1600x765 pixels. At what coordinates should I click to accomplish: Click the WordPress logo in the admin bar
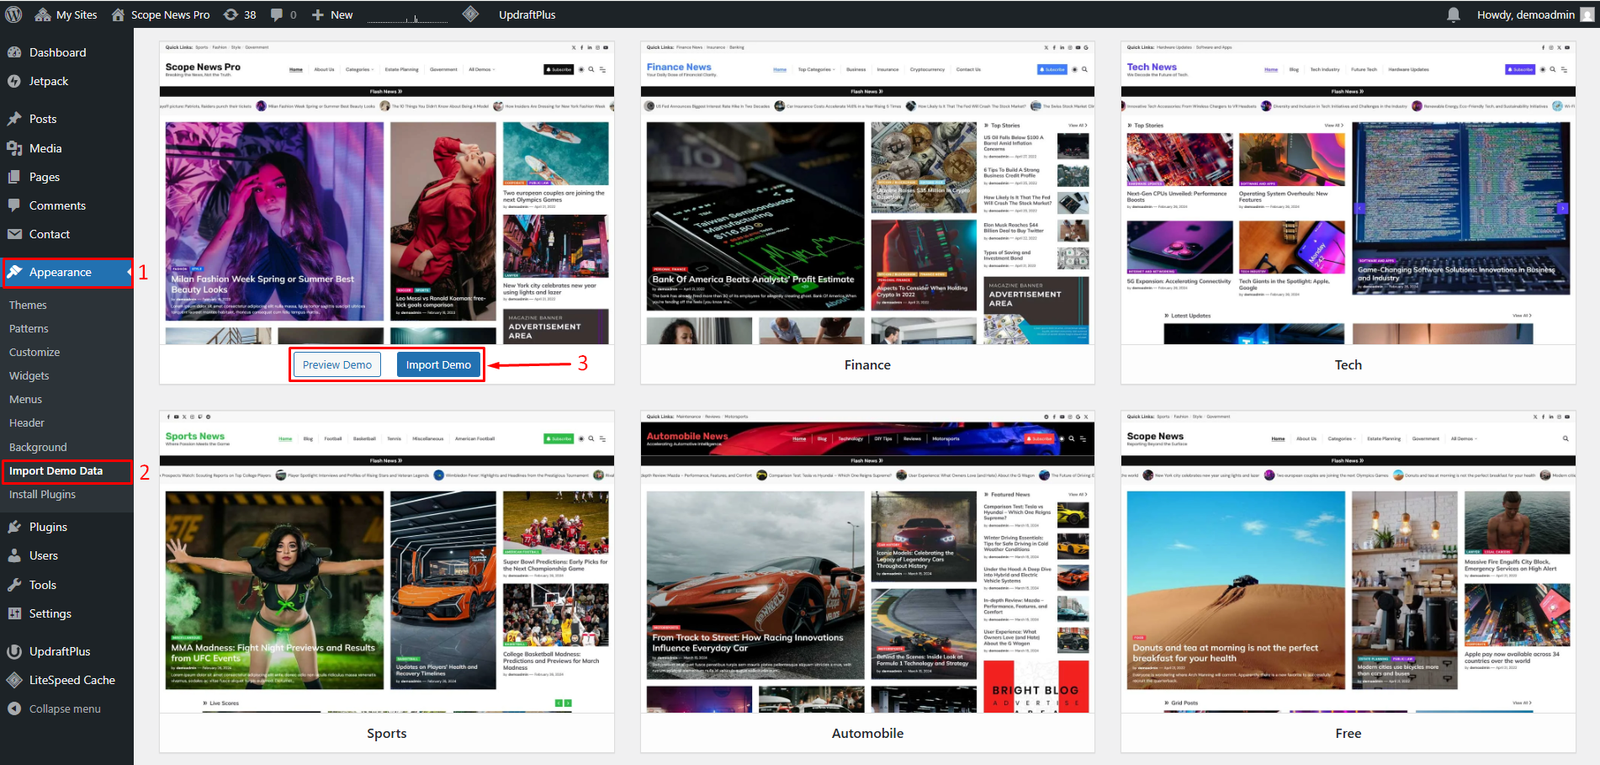pyautogui.click(x=14, y=15)
